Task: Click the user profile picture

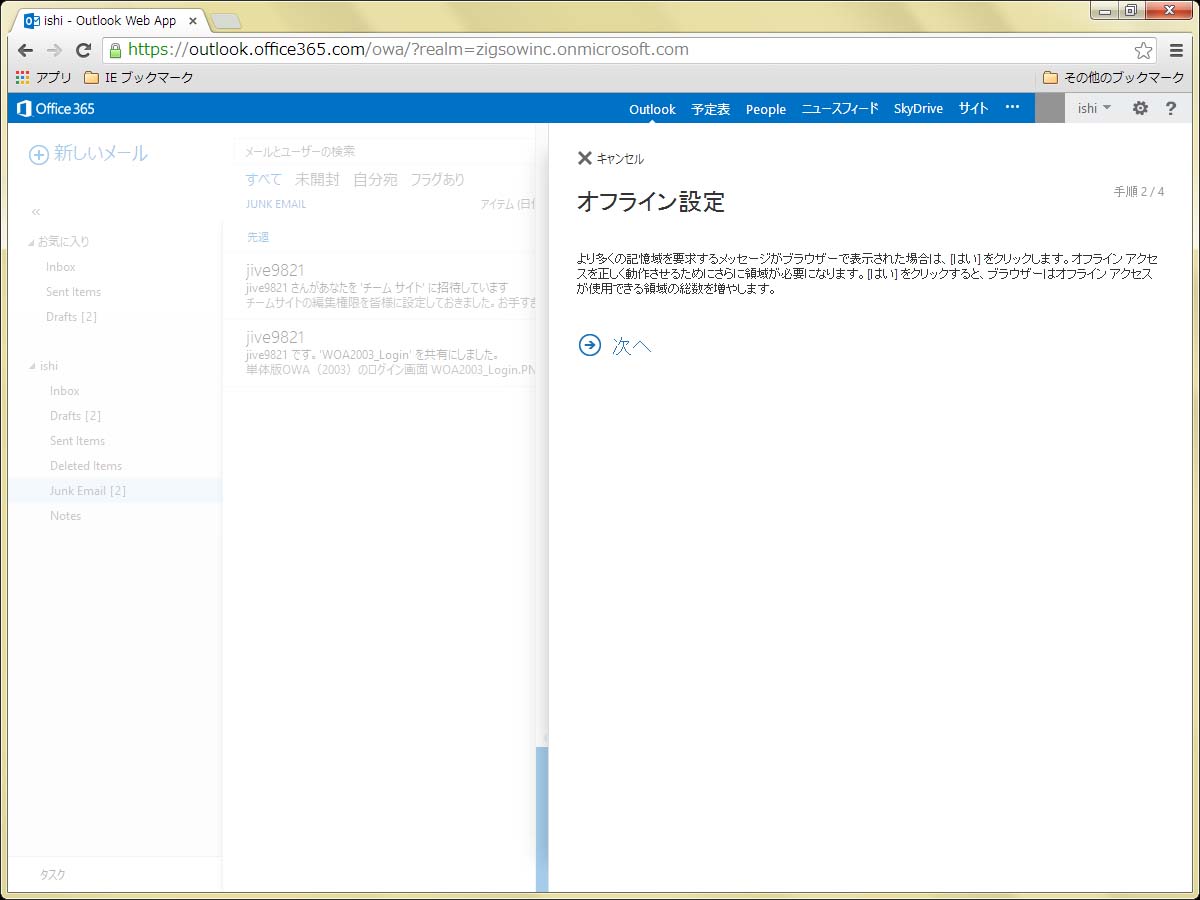Action: [1050, 108]
